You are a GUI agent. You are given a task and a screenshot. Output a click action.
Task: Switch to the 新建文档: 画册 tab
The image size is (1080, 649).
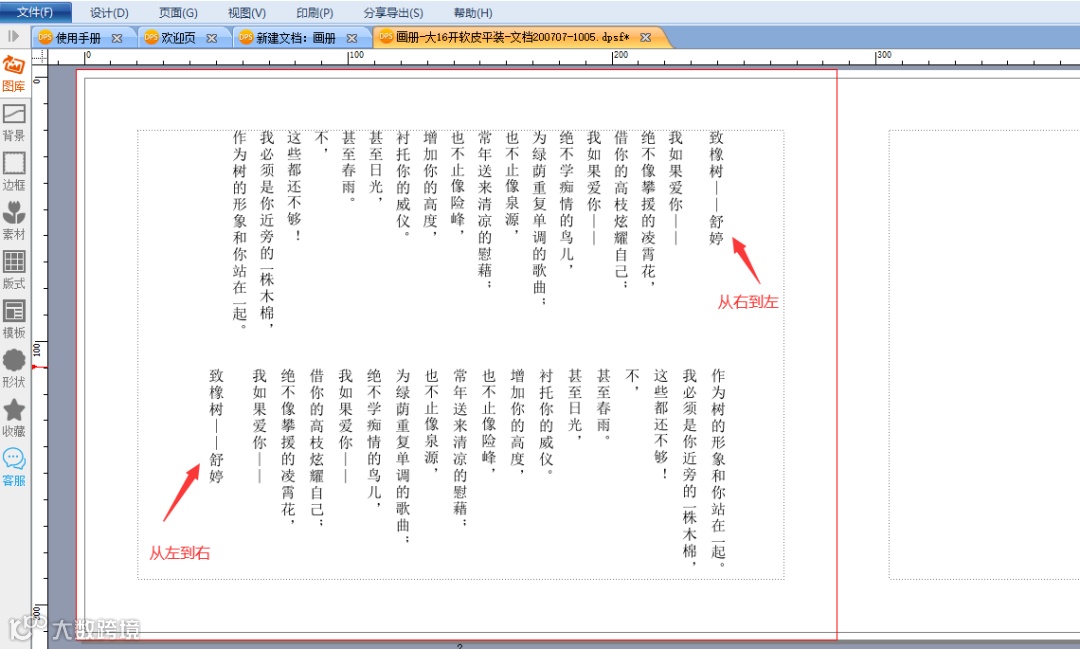coord(296,38)
